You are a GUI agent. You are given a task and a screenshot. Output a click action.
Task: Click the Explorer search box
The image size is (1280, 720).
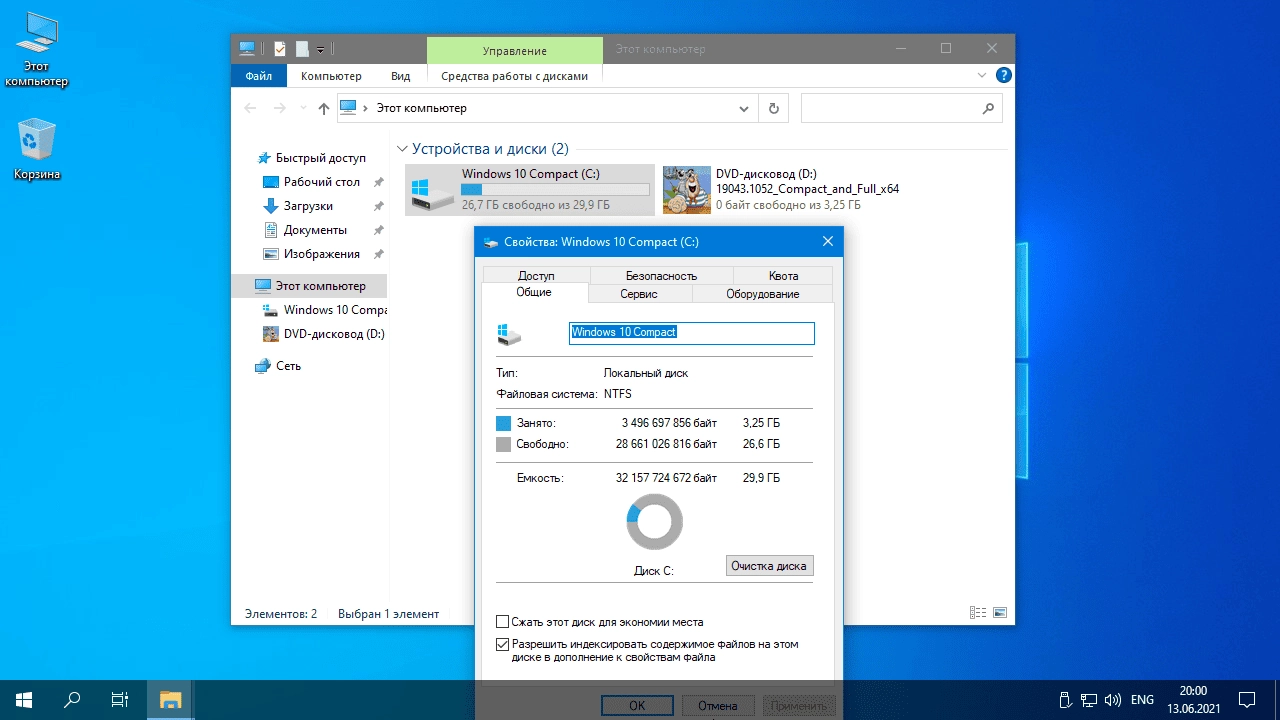click(x=902, y=108)
